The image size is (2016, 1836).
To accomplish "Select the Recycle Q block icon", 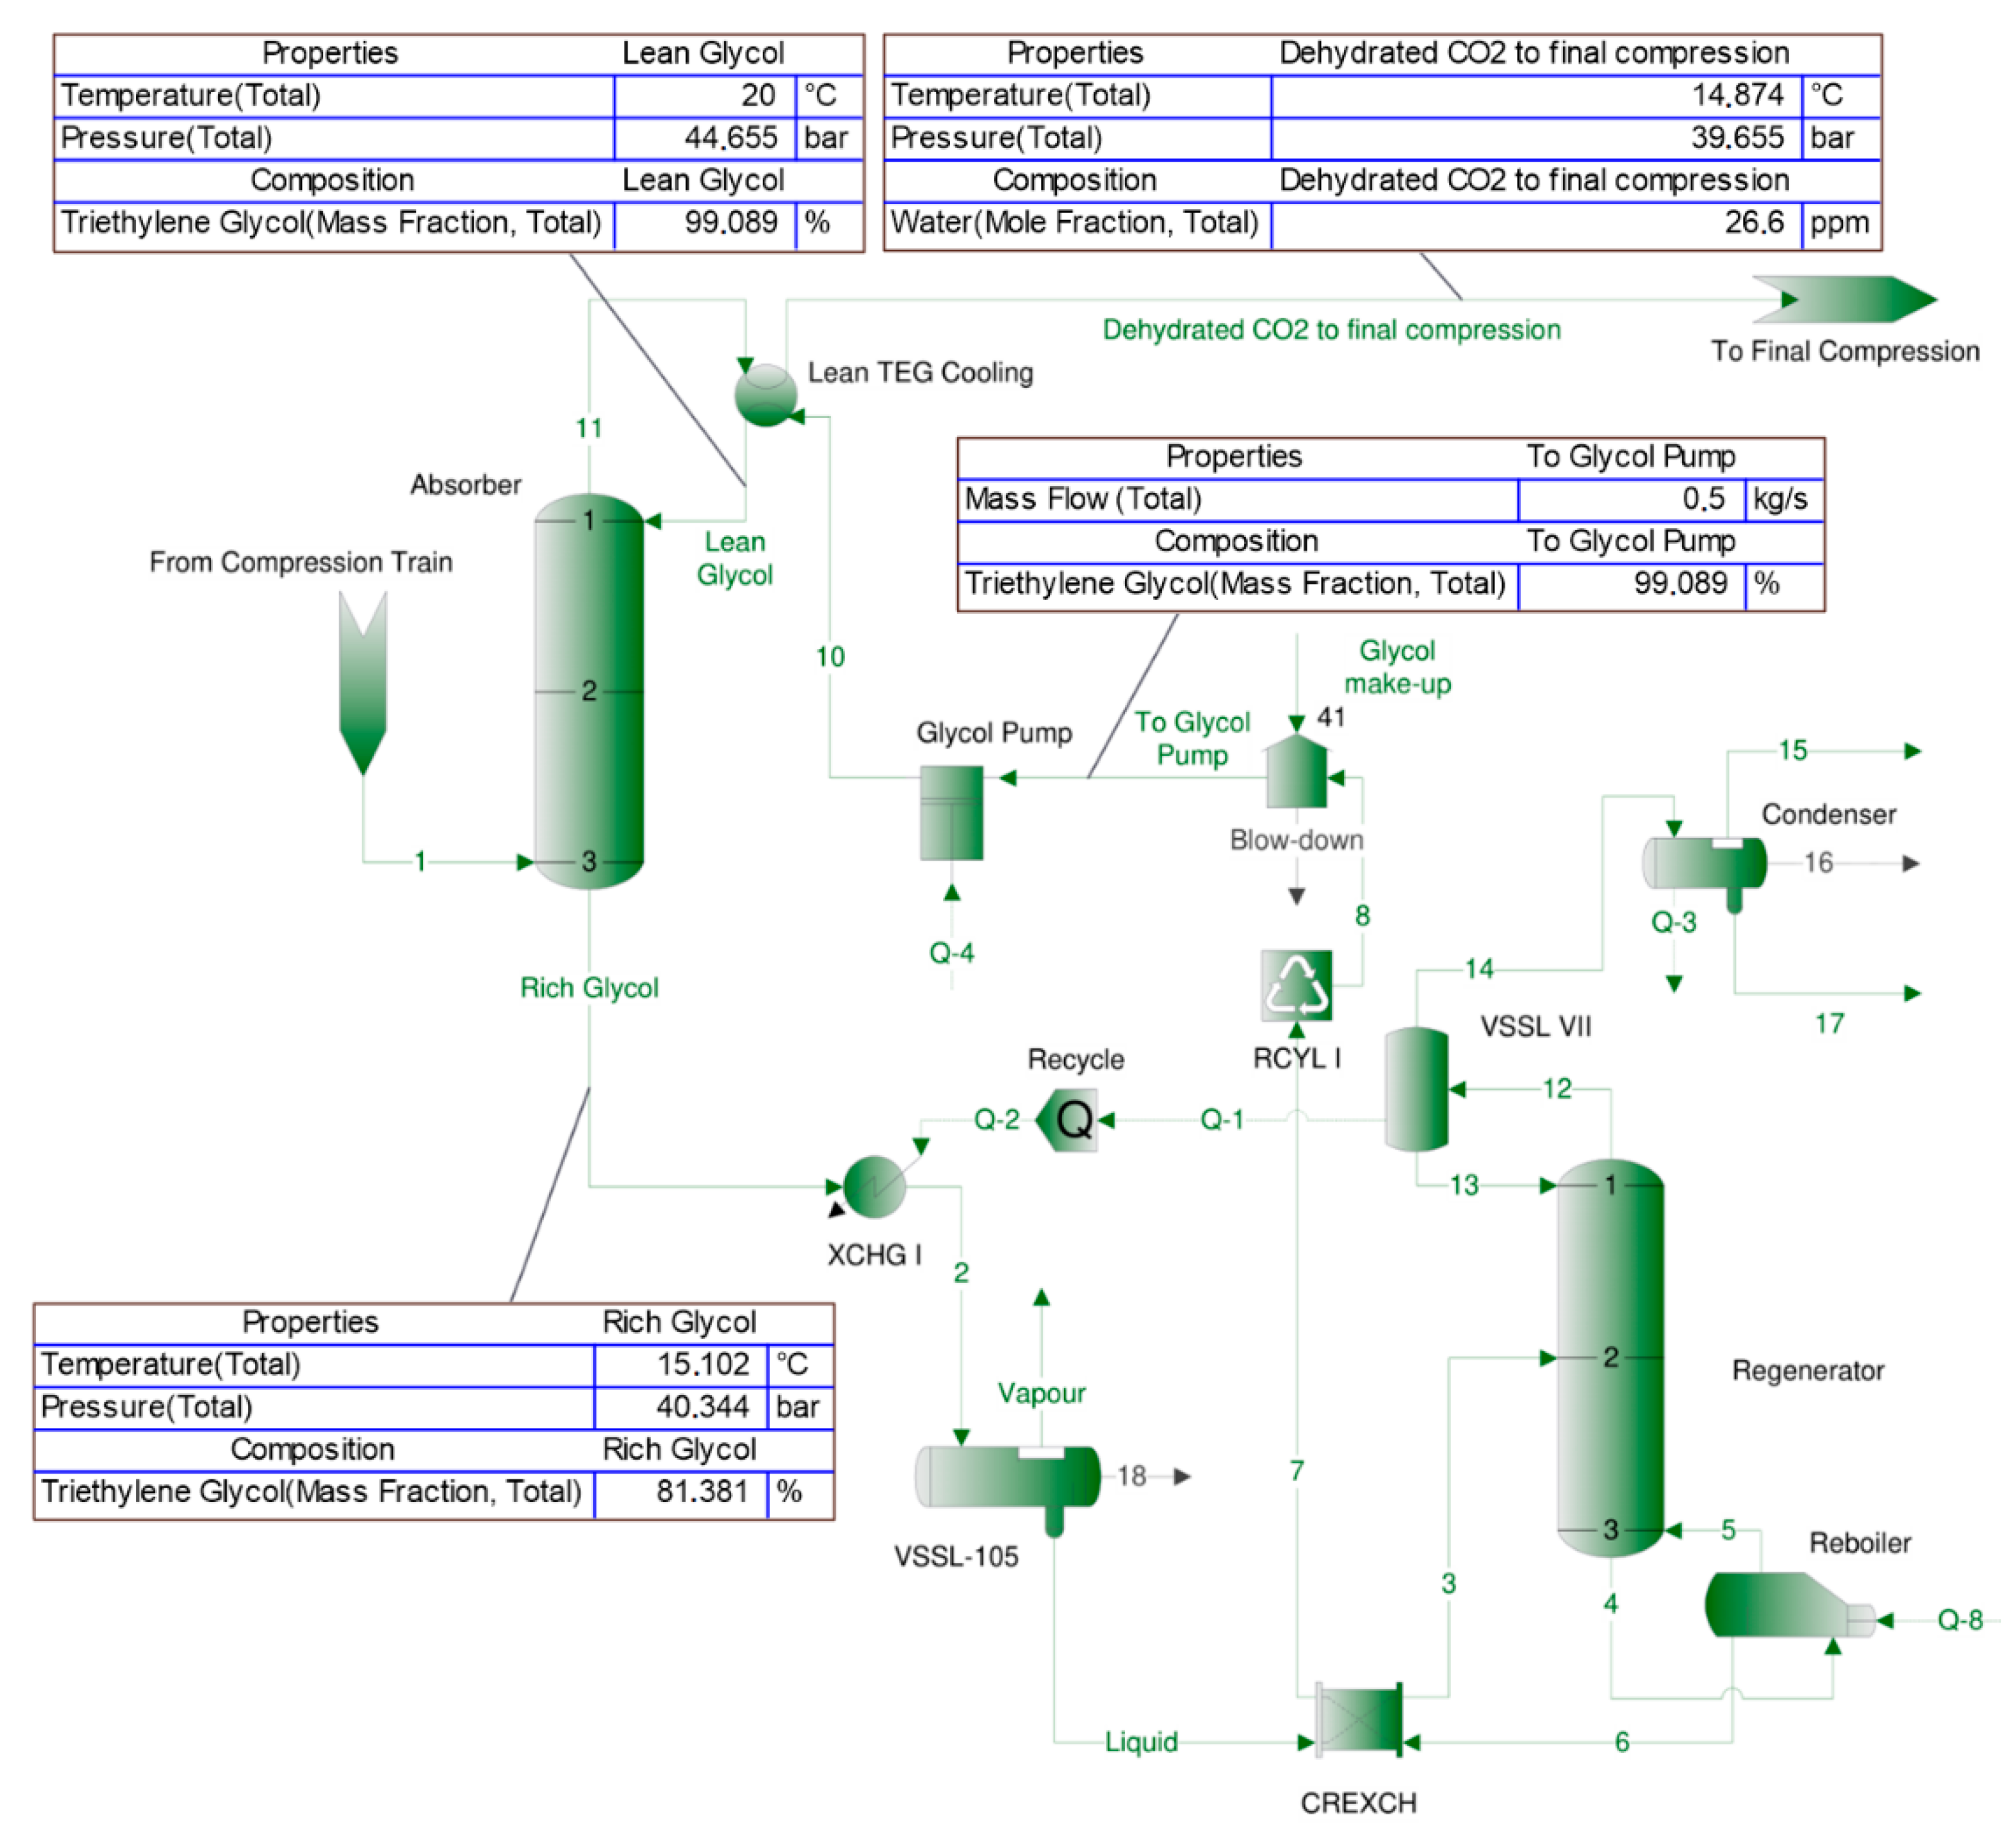I will [1069, 1120].
